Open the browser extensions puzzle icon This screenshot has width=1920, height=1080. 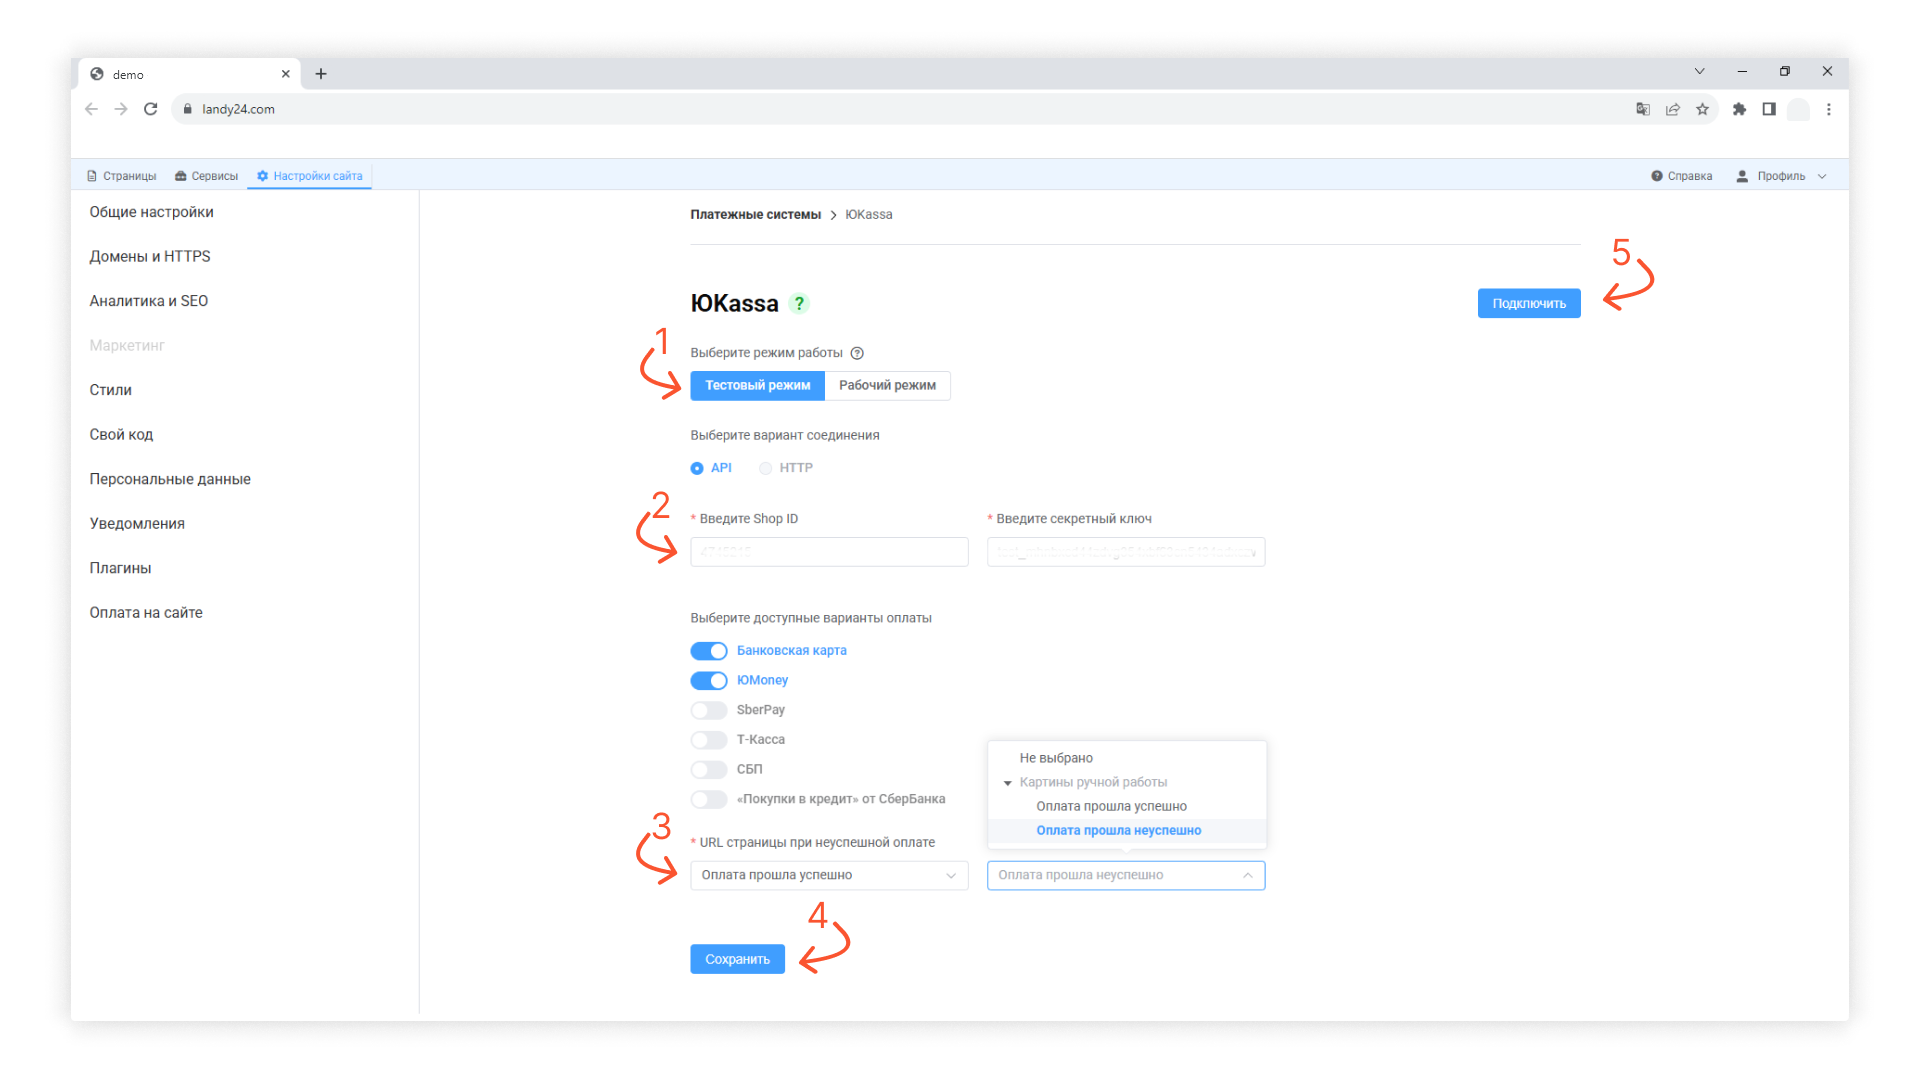pyautogui.click(x=1739, y=109)
